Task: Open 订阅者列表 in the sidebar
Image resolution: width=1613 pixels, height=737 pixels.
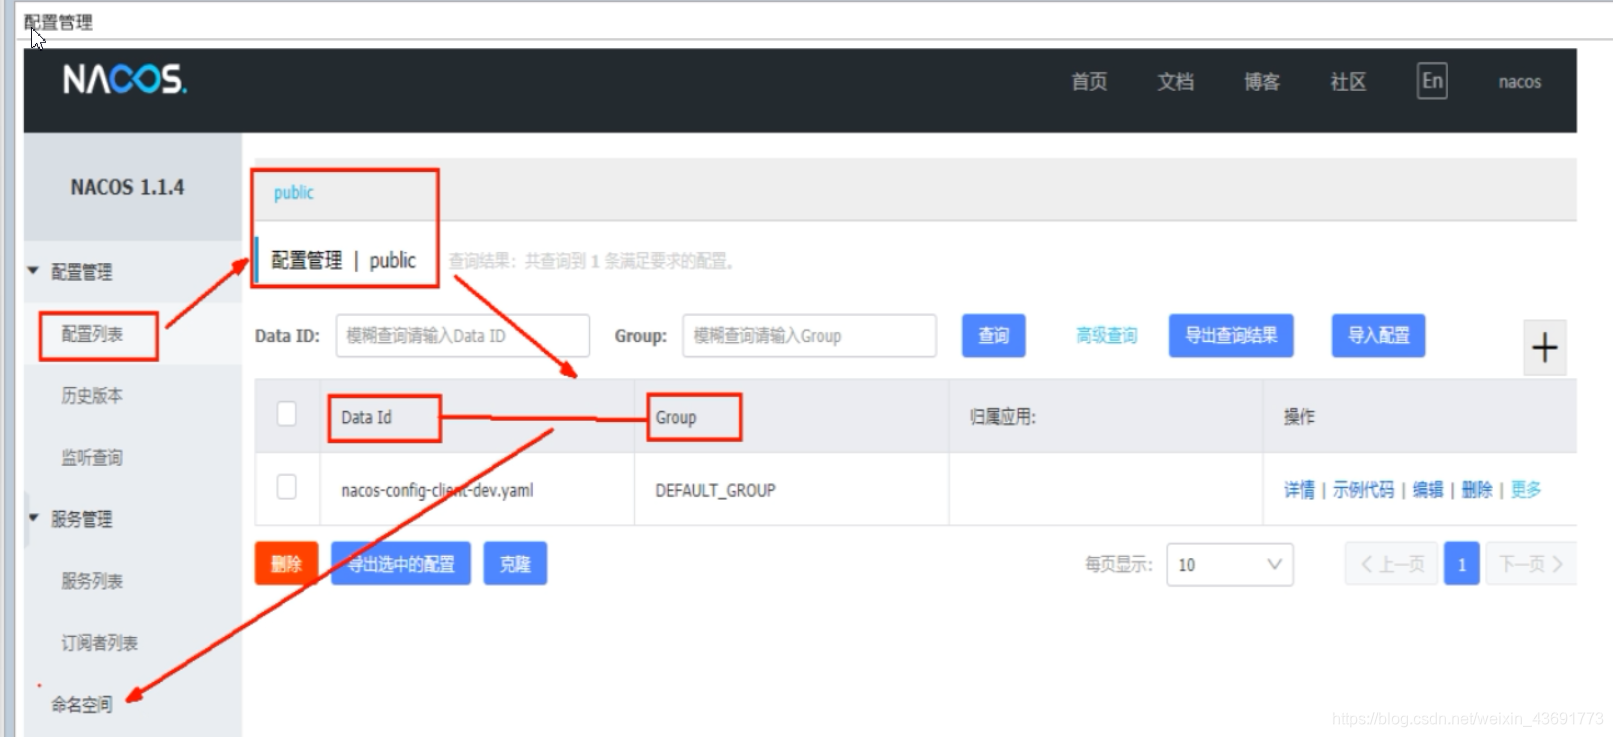Action: pos(99,643)
